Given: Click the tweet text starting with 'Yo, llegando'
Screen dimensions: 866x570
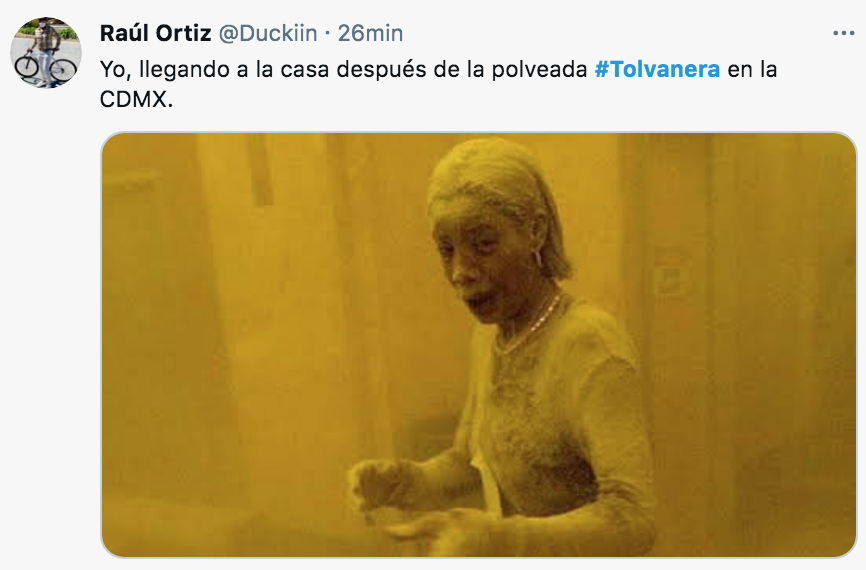Looking at the screenshot, I should tap(439, 84).
